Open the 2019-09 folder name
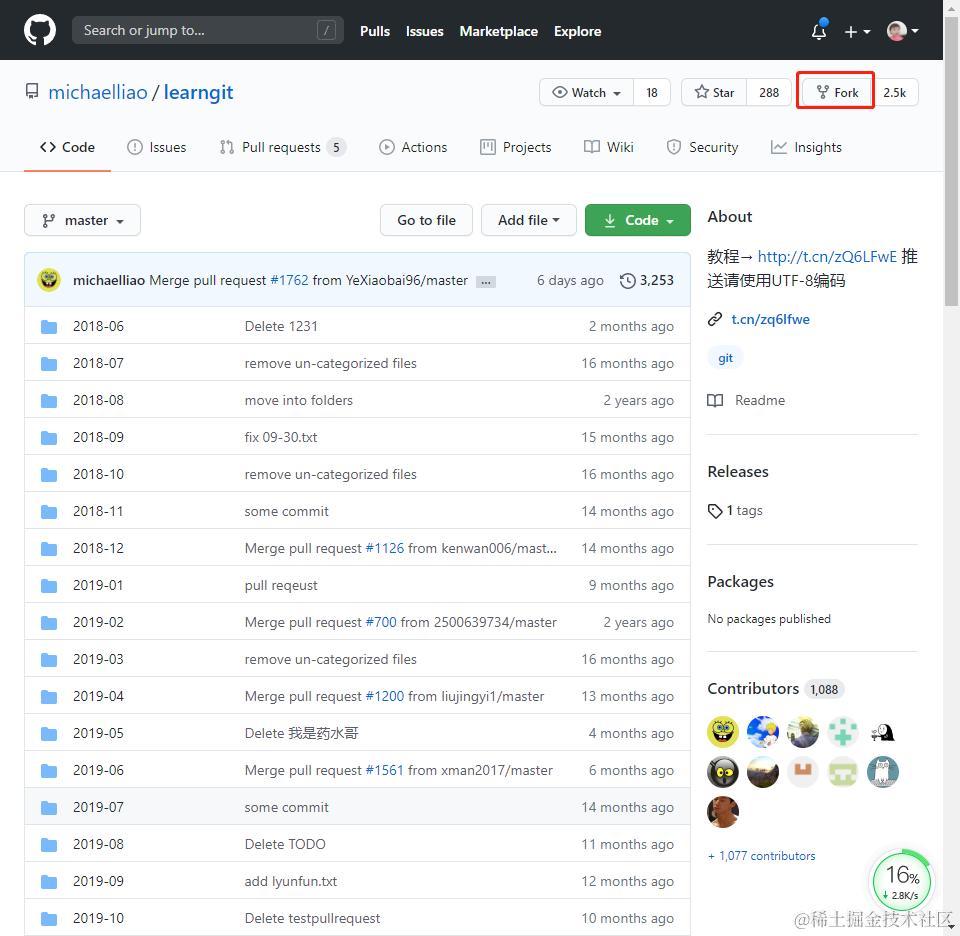The height and width of the screenshot is (936, 960). point(98,882)
